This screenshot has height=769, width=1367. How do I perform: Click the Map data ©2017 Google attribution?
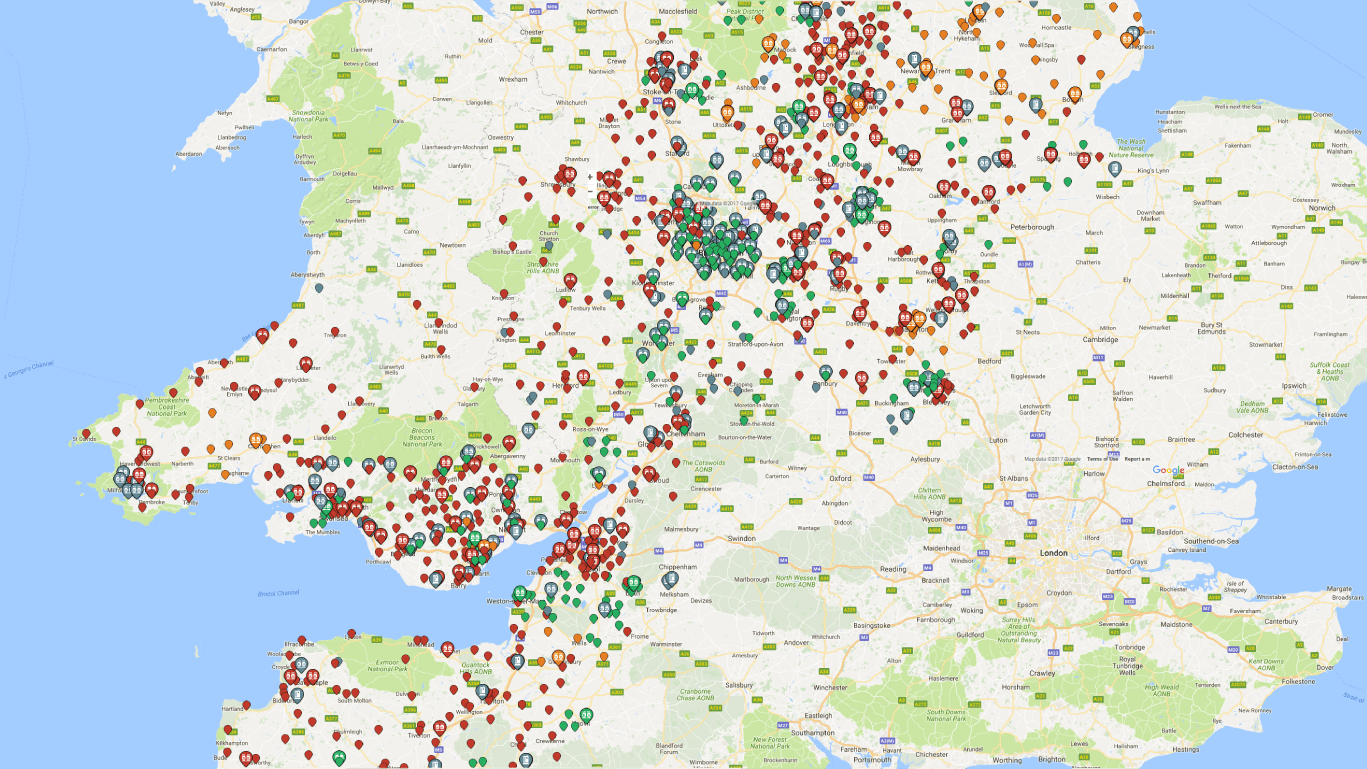coord(1053,459)
